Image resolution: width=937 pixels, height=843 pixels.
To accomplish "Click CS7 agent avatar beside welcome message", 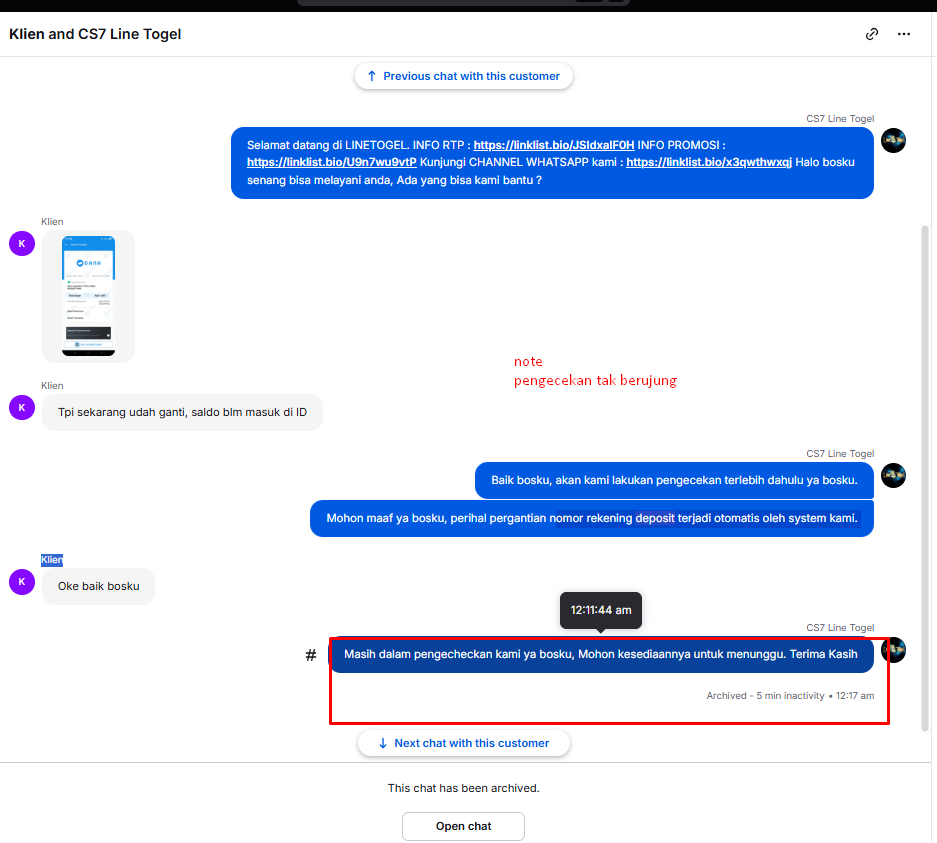I will [893, 140].
